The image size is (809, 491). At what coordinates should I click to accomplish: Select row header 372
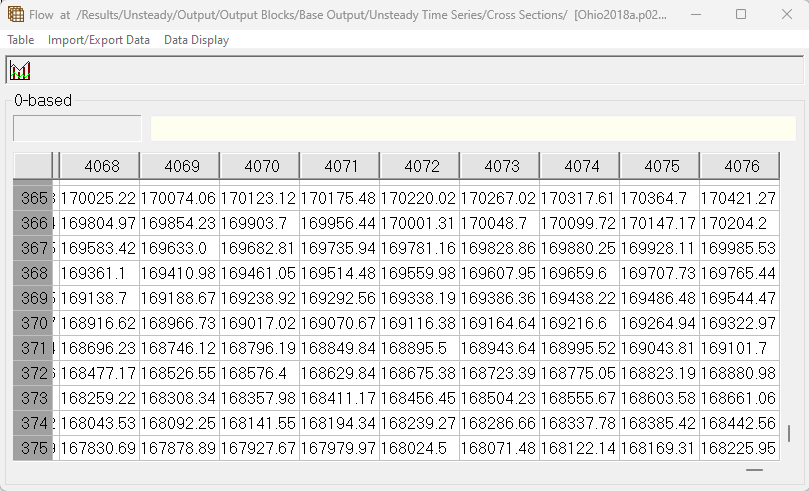(x=33, y=373)
